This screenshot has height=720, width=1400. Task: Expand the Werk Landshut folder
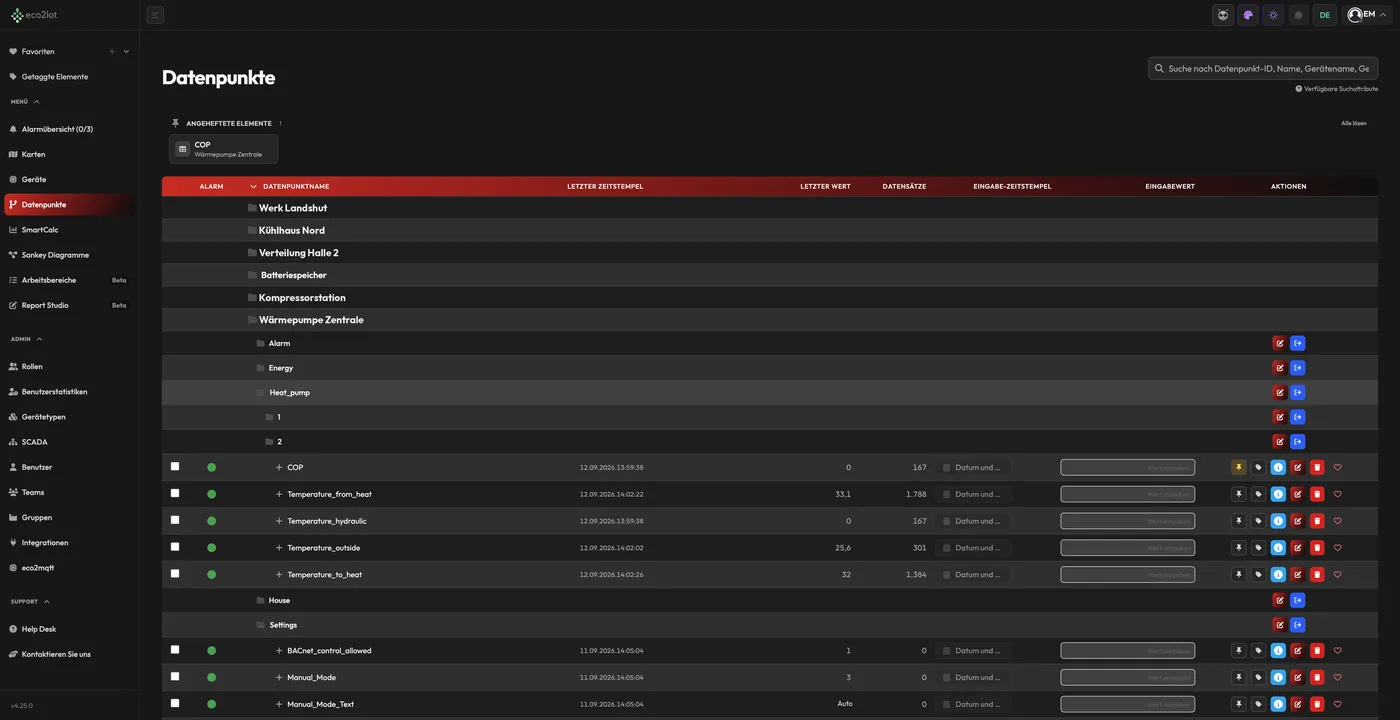(x=287, y=208)
